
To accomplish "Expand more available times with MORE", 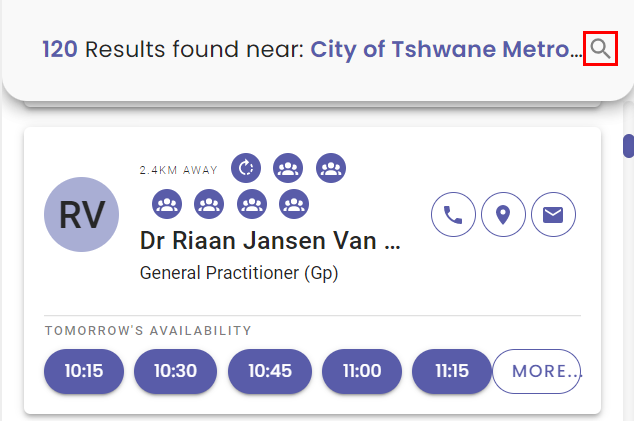I will coord(537,371).
